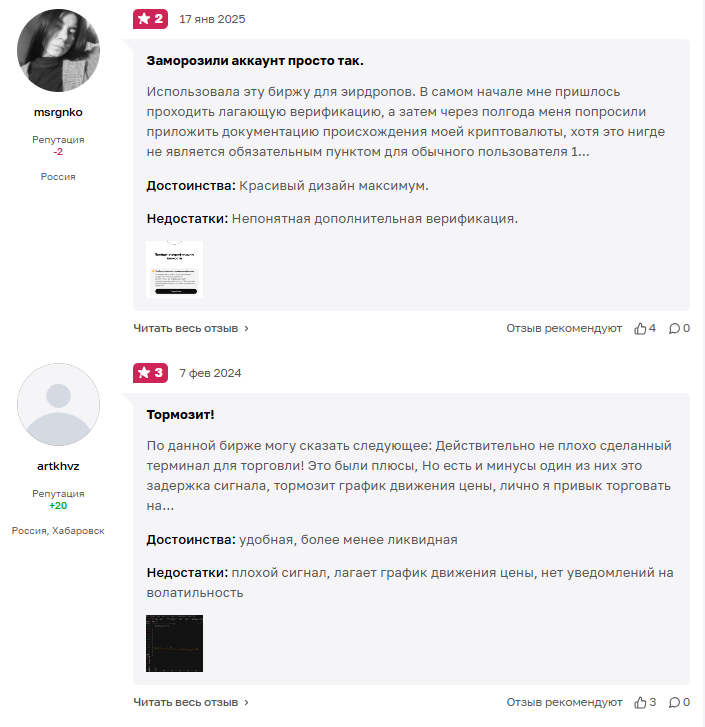Click the 3-star rating badge
705x727 pixels.
pyautogui.click(x=151, y=373)
